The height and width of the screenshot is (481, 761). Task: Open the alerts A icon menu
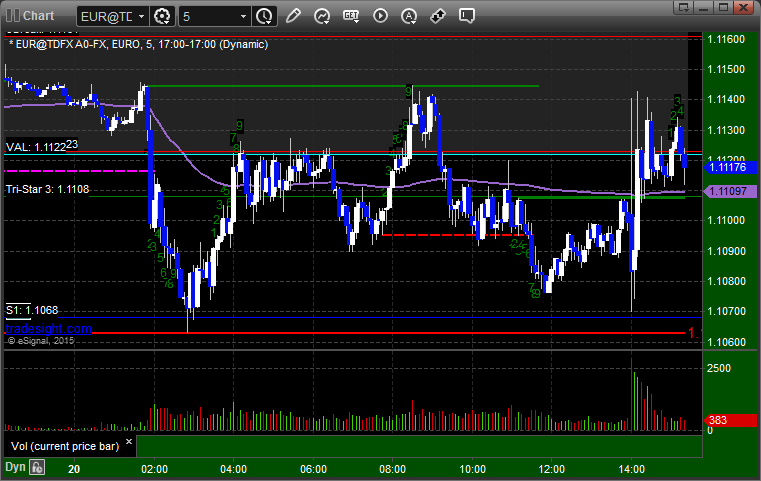[x=409, y=16]
